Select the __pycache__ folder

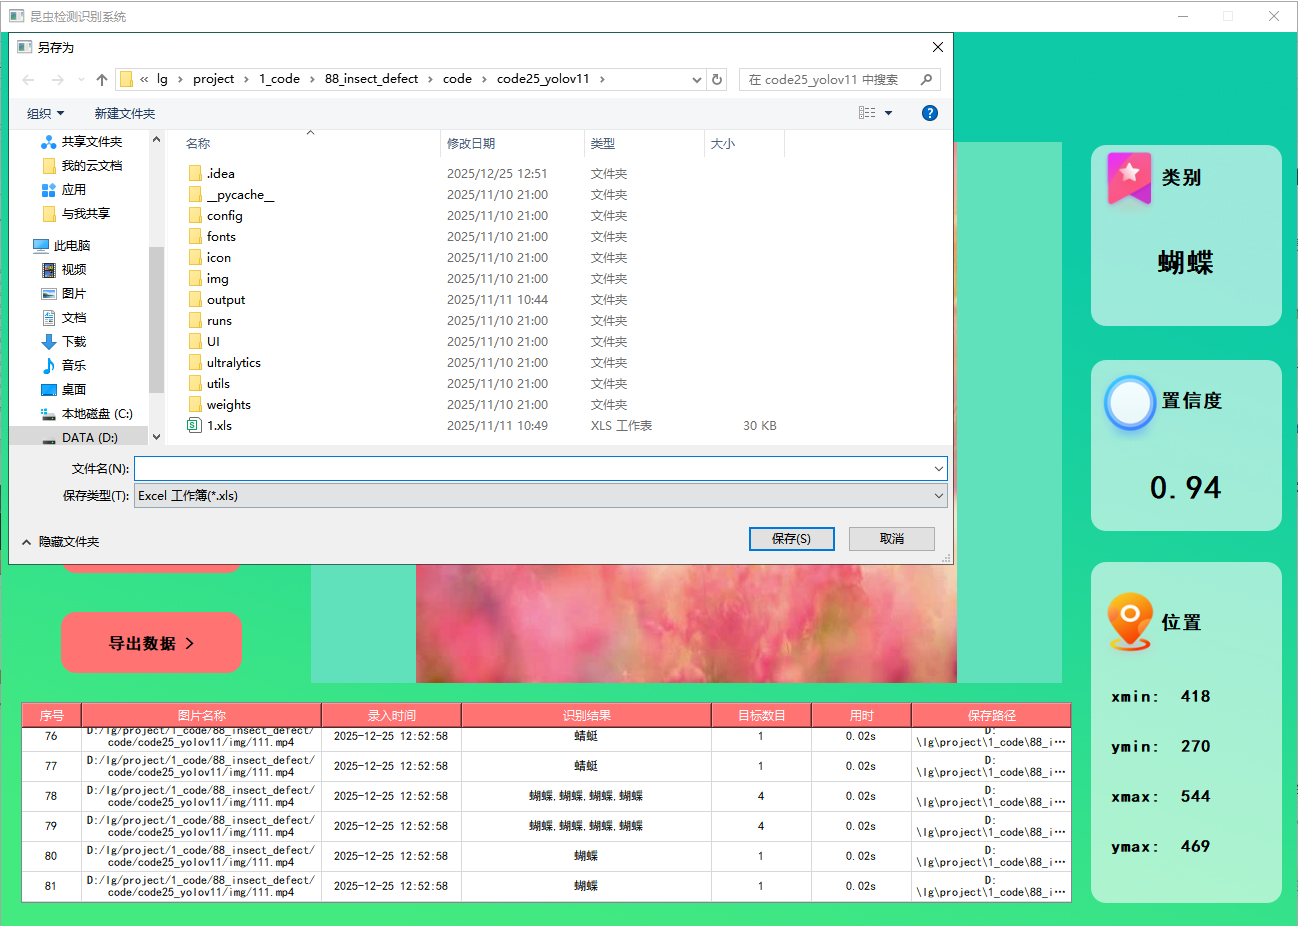[x=231, y=195]
